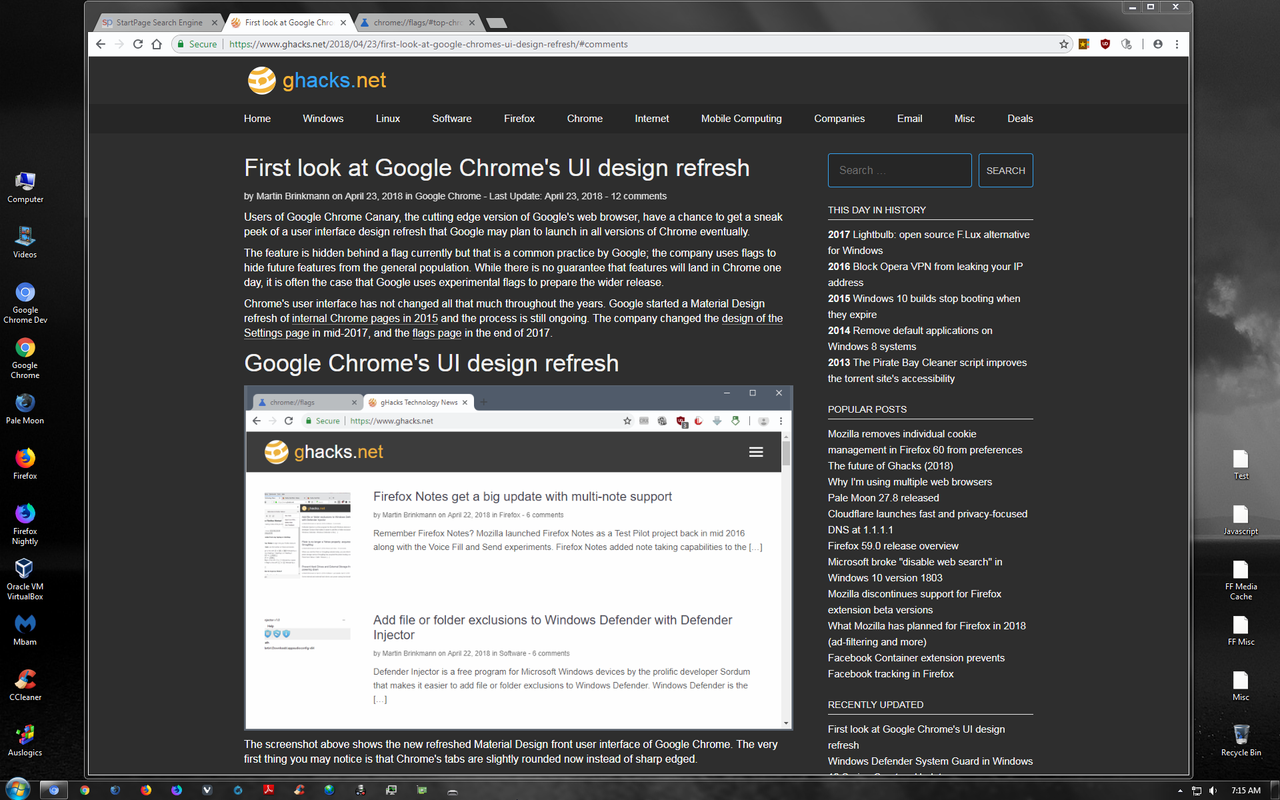Open the Linux navigation item
The image size is (1280, 800).
(x=388, y=118)
